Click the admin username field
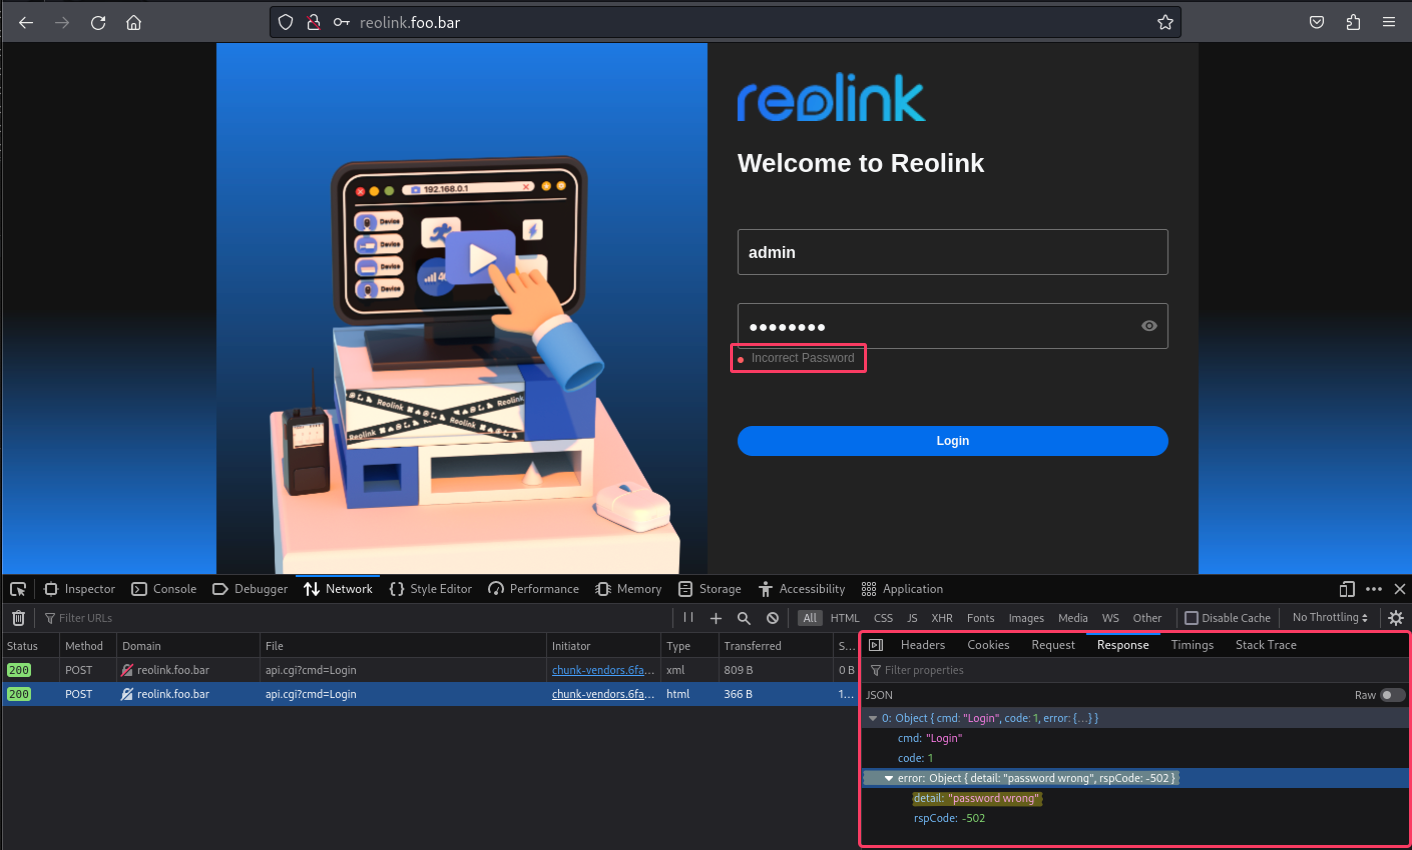1412x850 pixels. pyautogui.click(x=953, y=252)
